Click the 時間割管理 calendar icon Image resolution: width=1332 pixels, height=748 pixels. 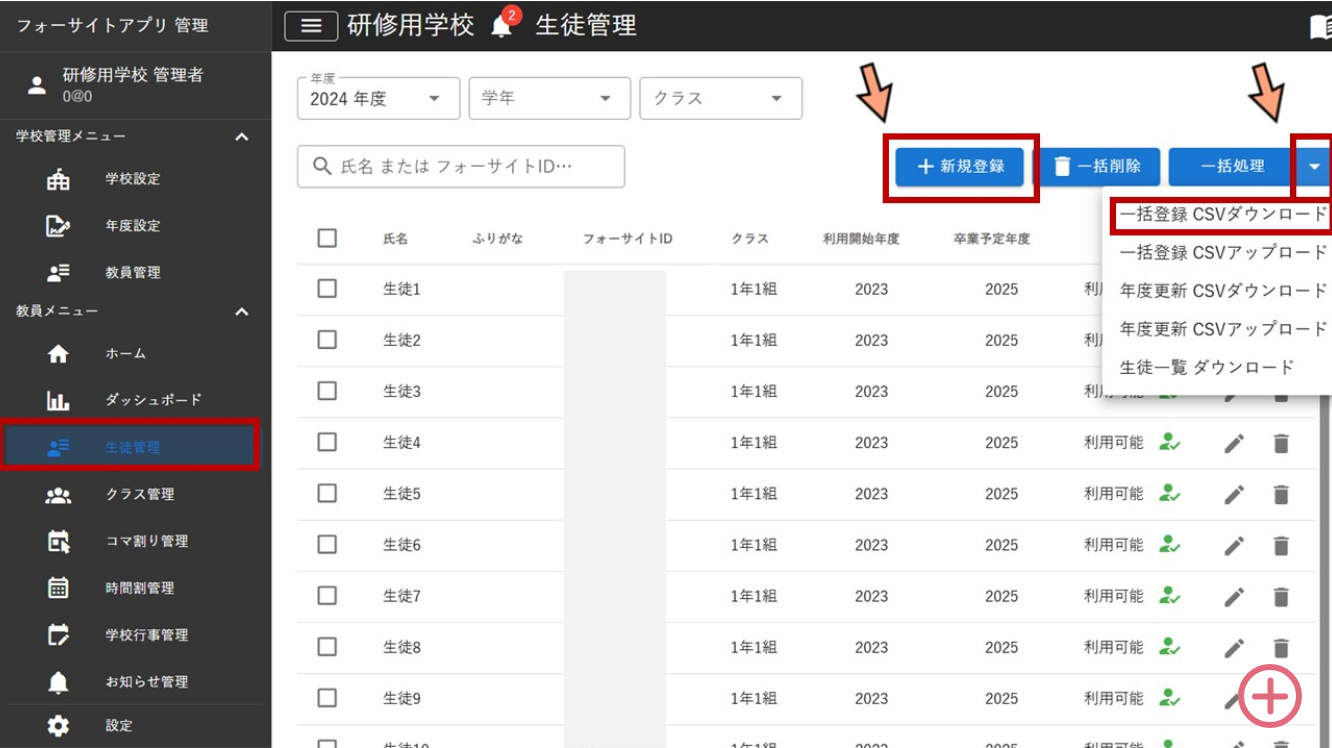coord(58,588)
